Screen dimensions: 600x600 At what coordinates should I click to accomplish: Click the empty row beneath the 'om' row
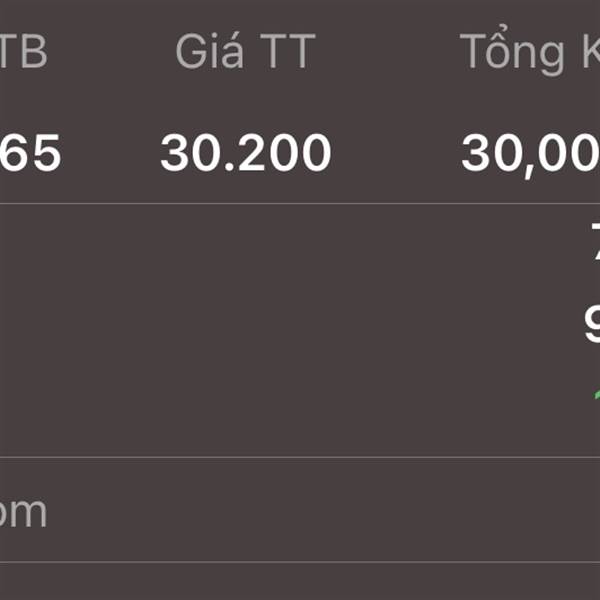click(x=300, y=581)
